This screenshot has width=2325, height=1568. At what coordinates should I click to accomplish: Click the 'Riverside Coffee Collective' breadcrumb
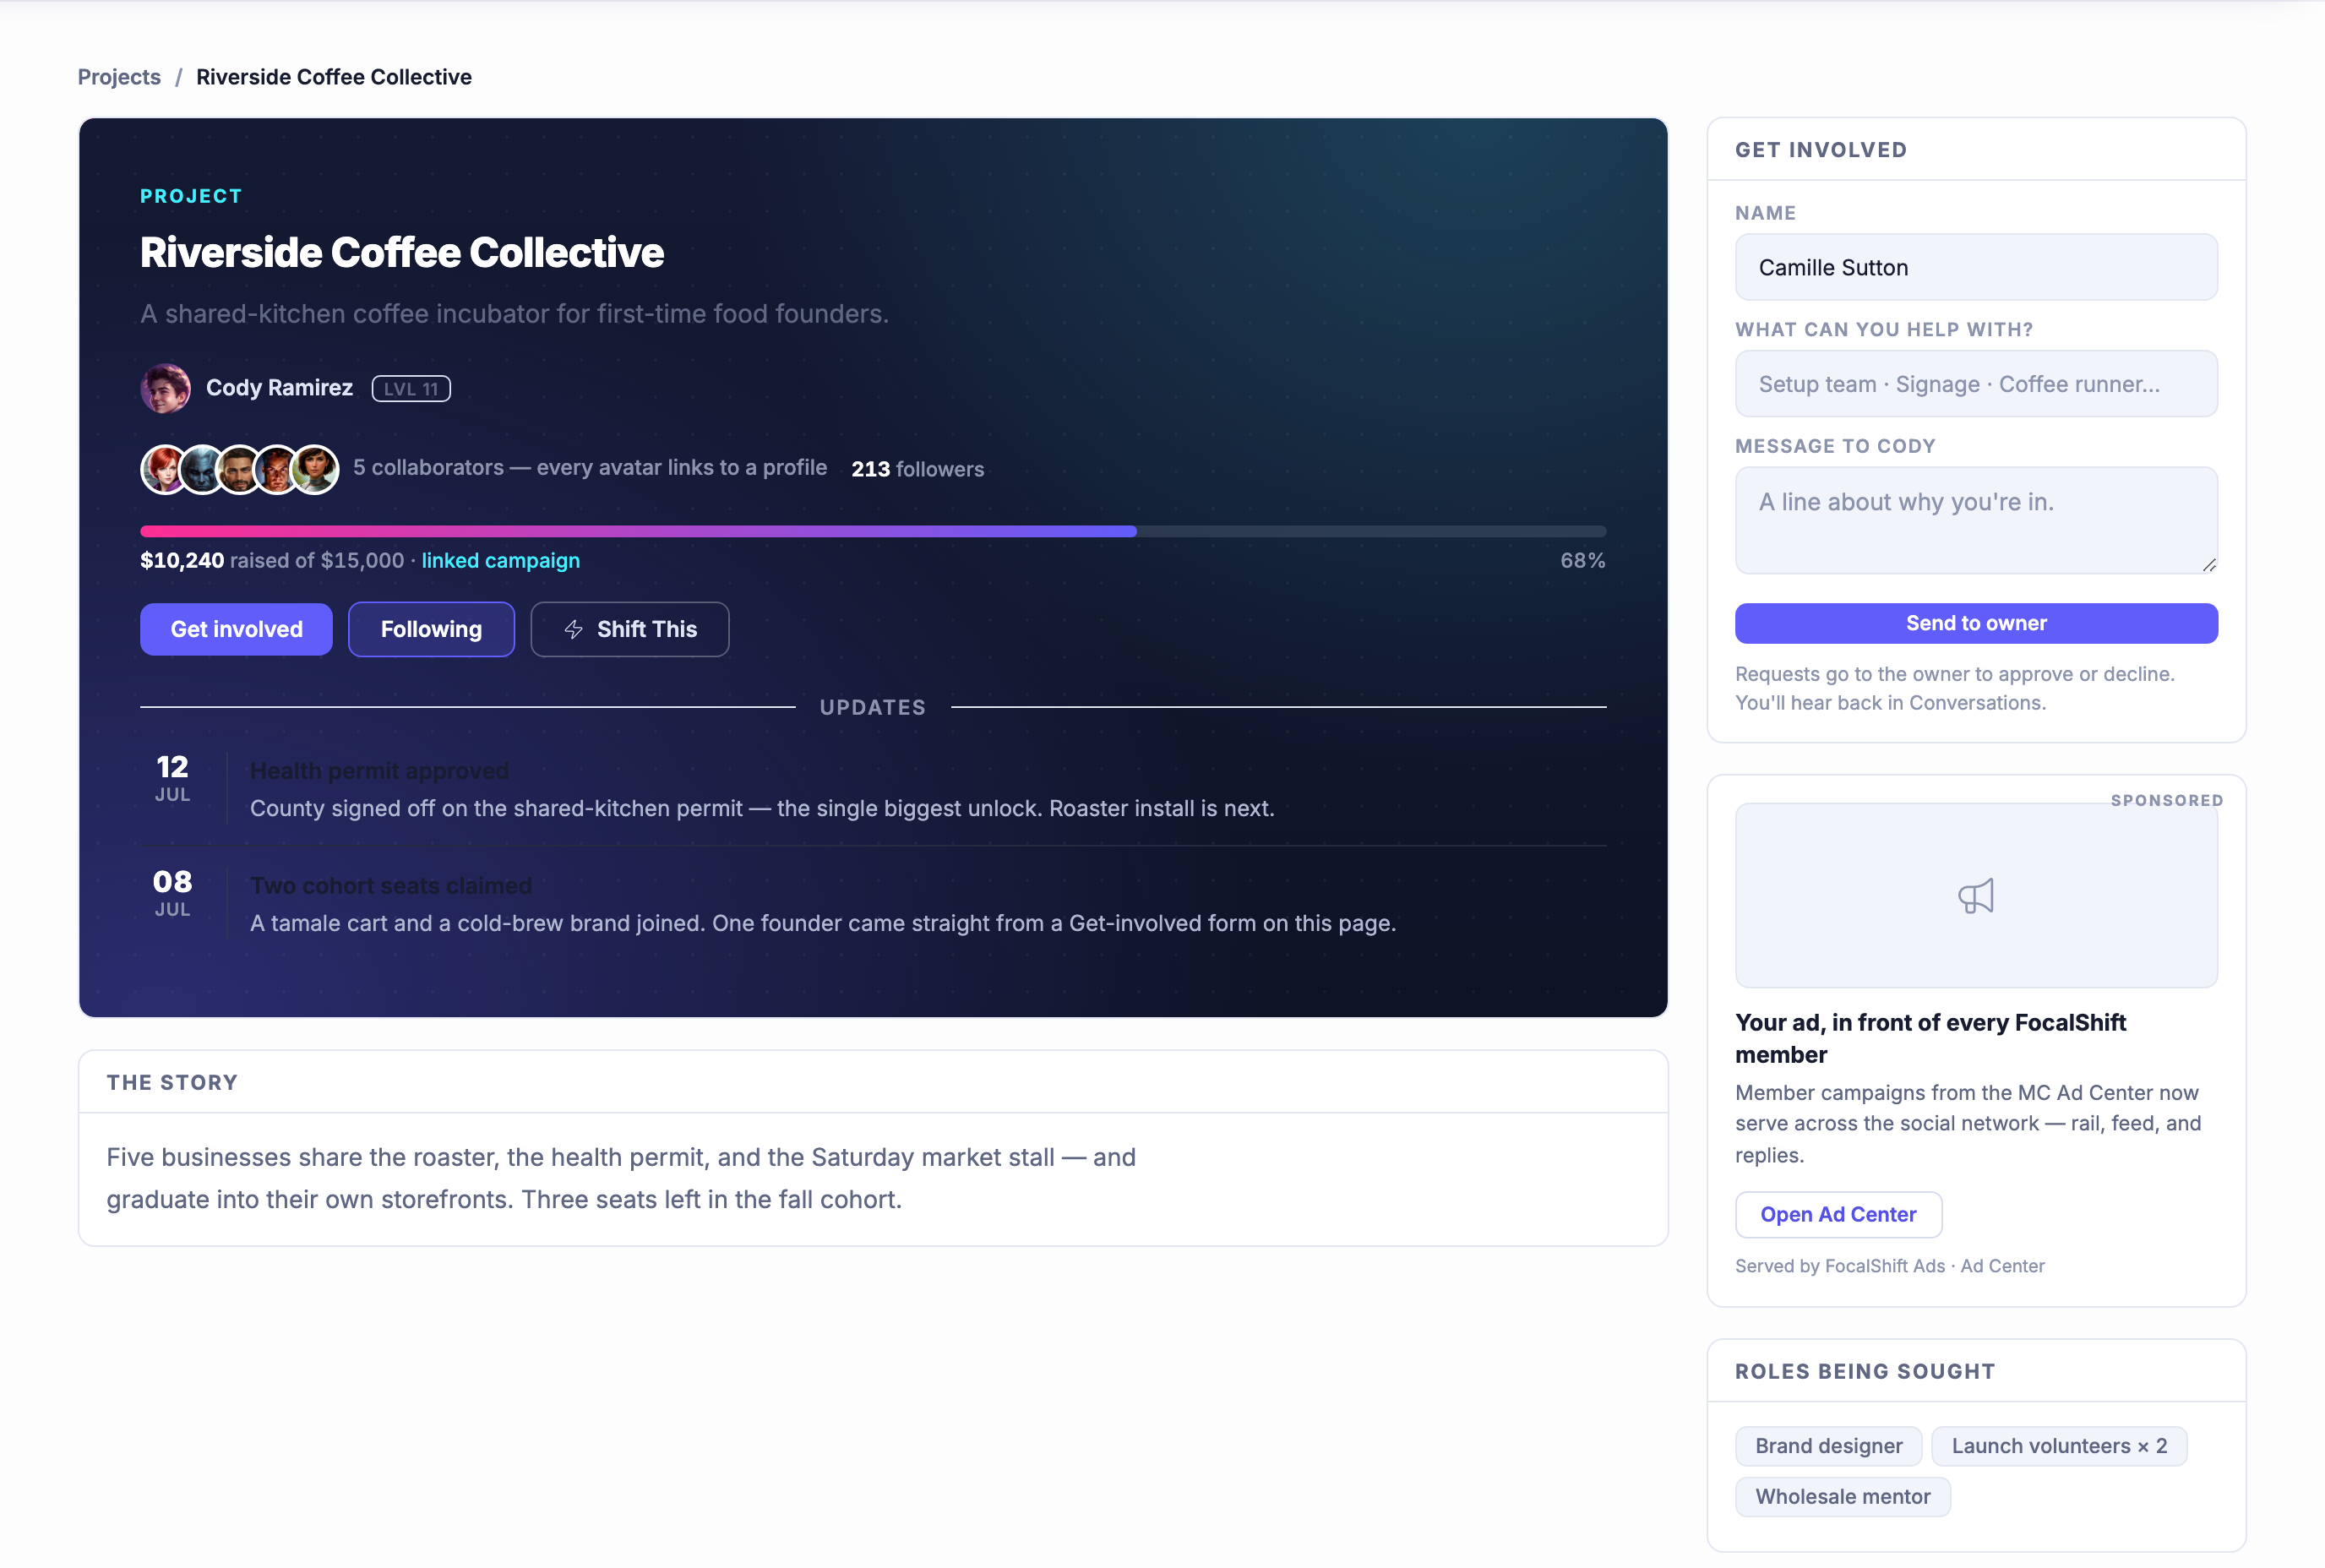[334, 77]
